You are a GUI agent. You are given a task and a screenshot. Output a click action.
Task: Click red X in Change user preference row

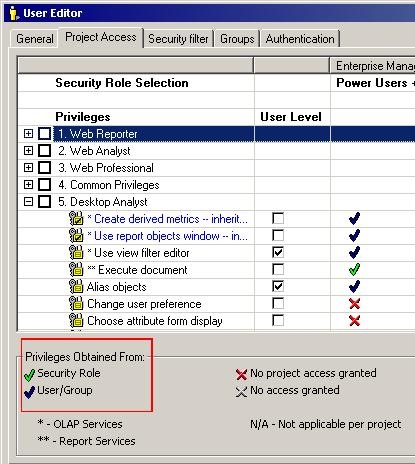[x=354, y=304]
